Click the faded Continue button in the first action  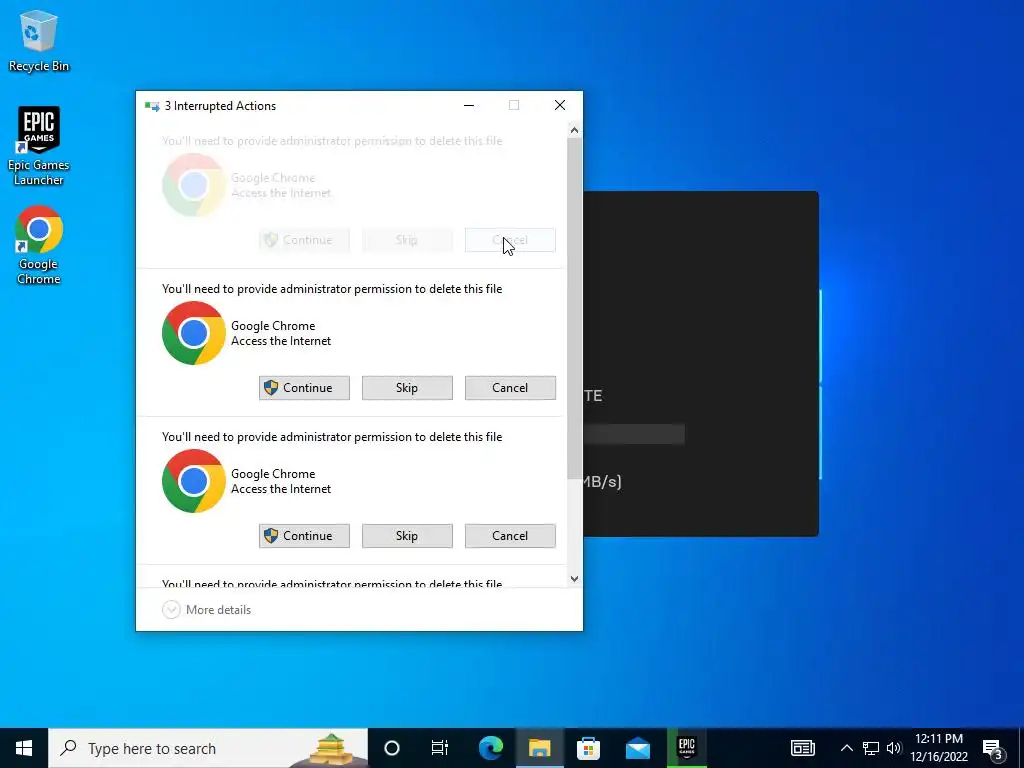tap(304, 240)
